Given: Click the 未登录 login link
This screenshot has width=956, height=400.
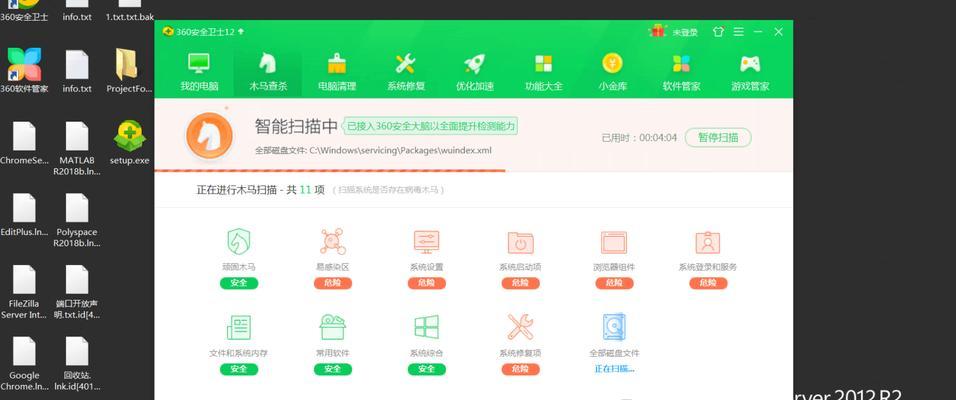Looking at the screenshot, I should click(685, 32).
